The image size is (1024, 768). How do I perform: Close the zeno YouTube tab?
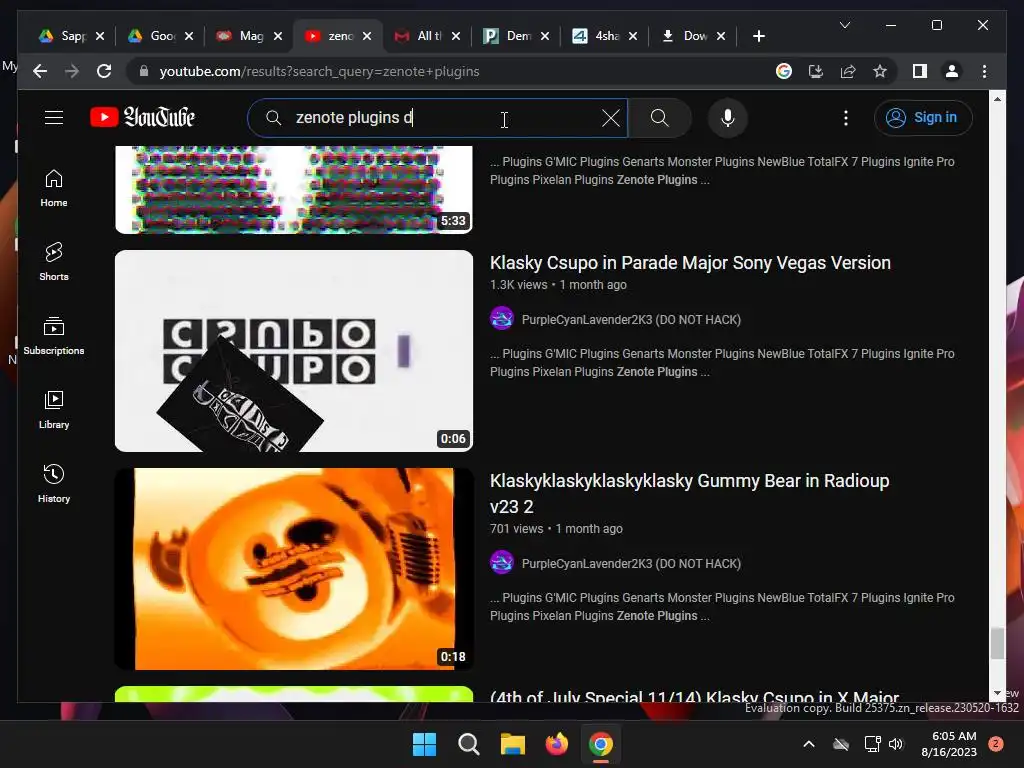(367, 36)
